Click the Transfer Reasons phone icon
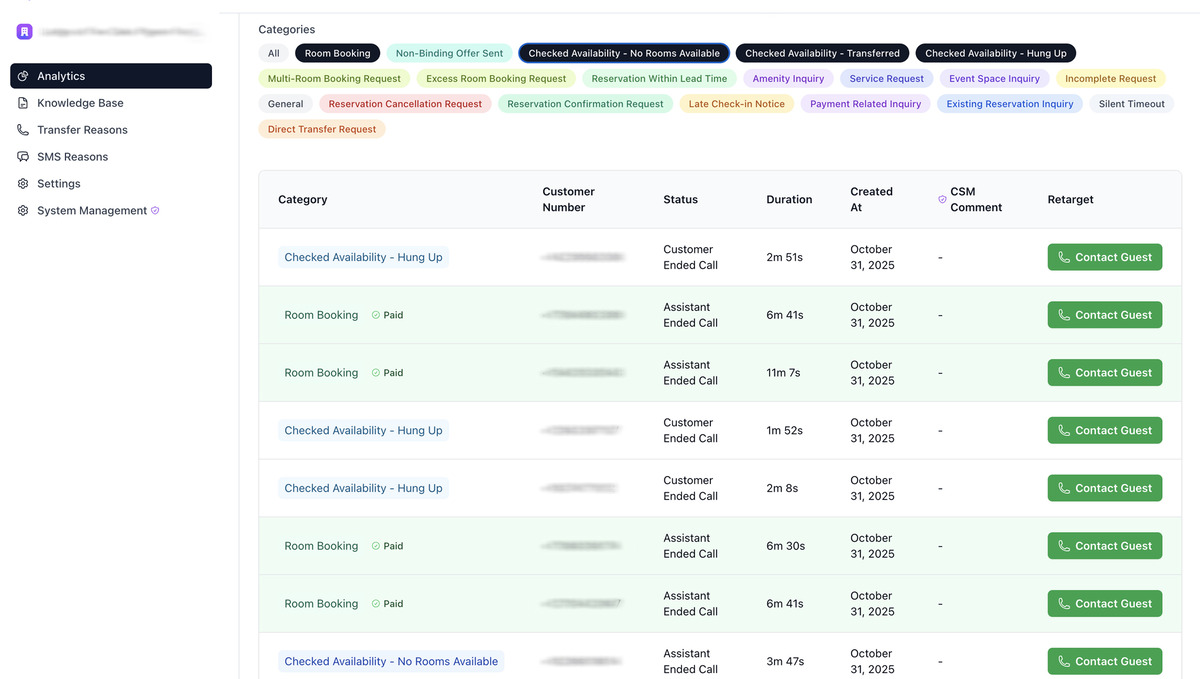Image resolution: width=1200 pixels, height=679 pixels. 24,130
